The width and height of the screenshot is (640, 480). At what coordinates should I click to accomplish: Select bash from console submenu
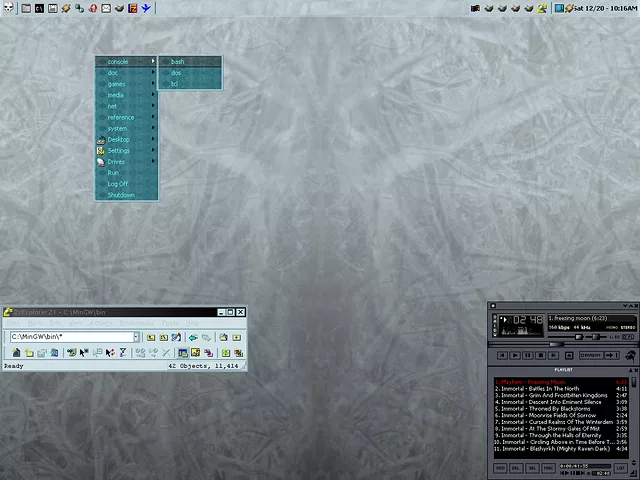pyautogui.click(x=178, y=62)
